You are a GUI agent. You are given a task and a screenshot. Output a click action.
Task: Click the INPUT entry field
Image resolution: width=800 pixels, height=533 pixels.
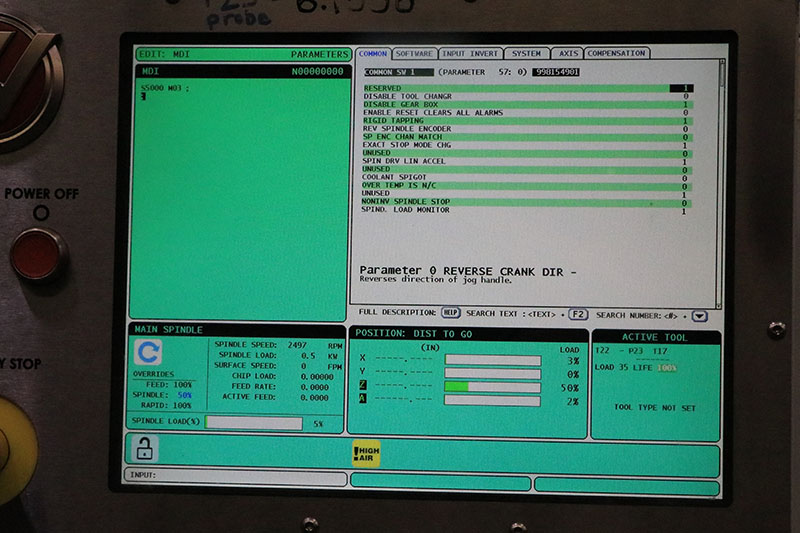click(236, 476)
